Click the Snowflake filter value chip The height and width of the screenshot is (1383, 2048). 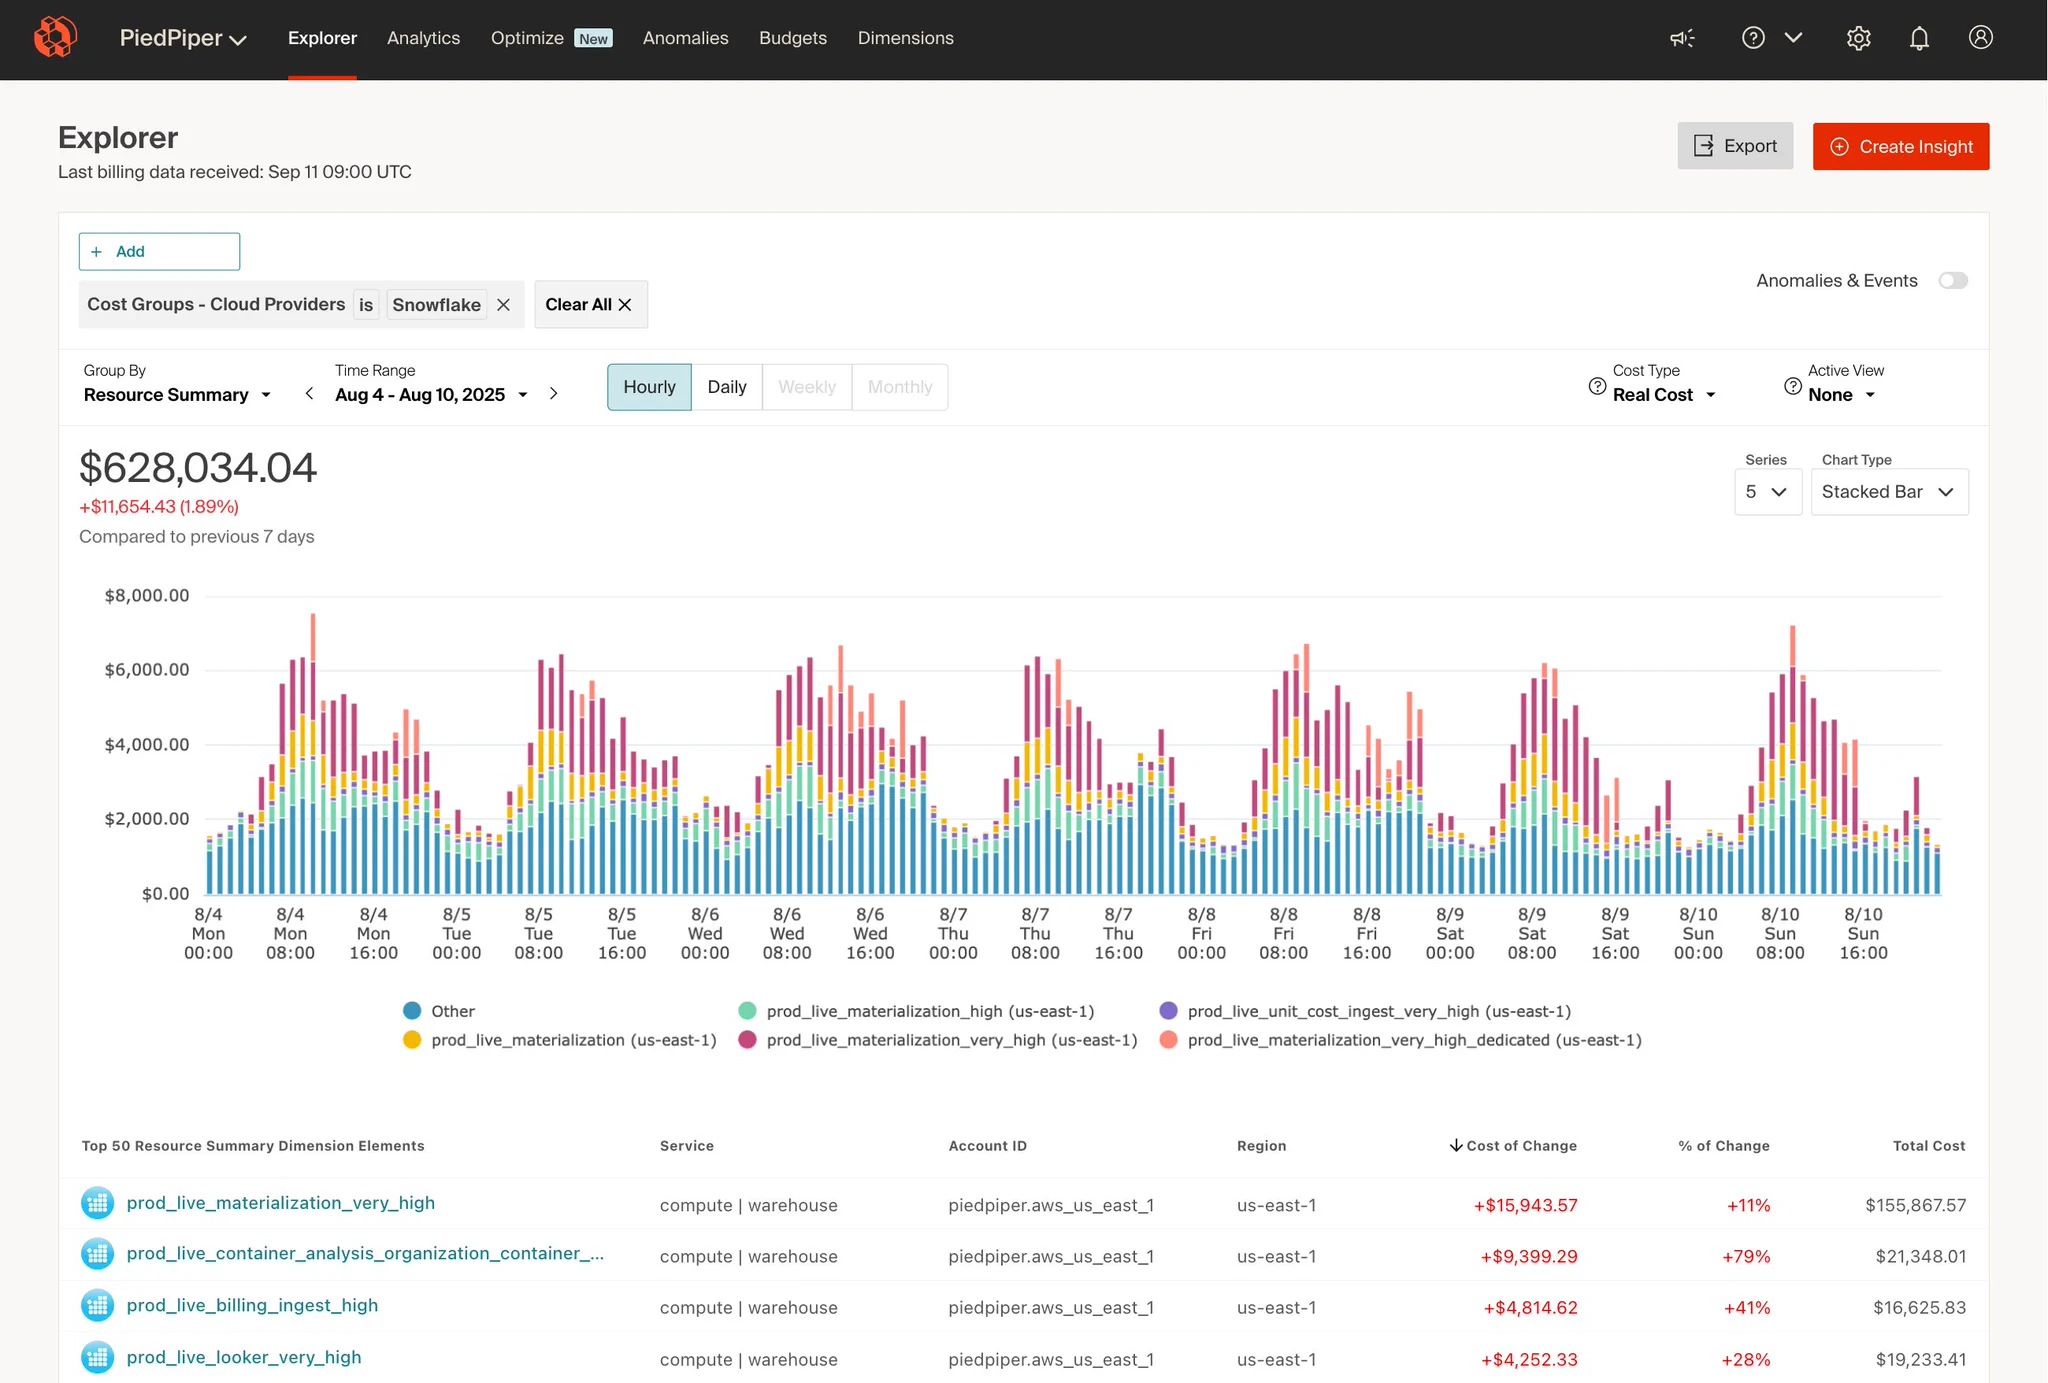pos(436,305)
